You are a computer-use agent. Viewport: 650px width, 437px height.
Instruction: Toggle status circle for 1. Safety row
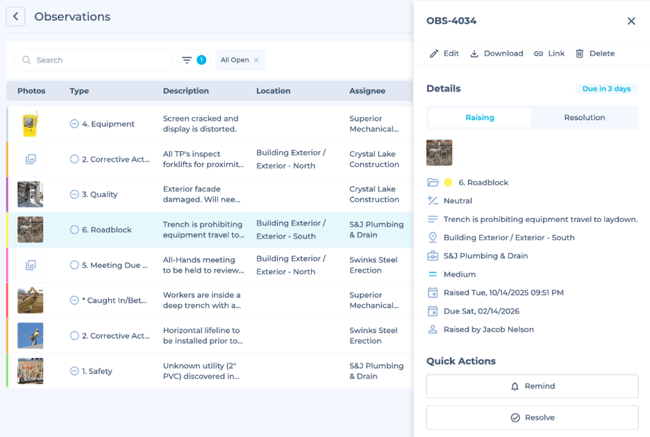(75, 371)
